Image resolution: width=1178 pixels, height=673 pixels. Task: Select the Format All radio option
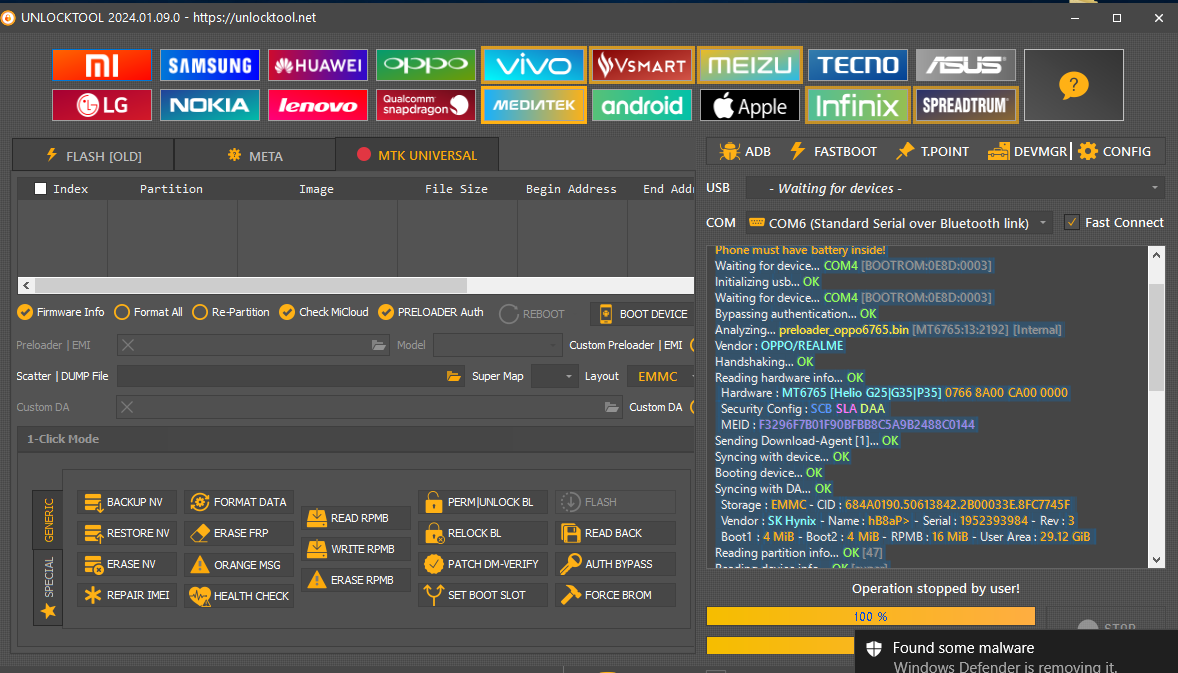coord(122,312)
